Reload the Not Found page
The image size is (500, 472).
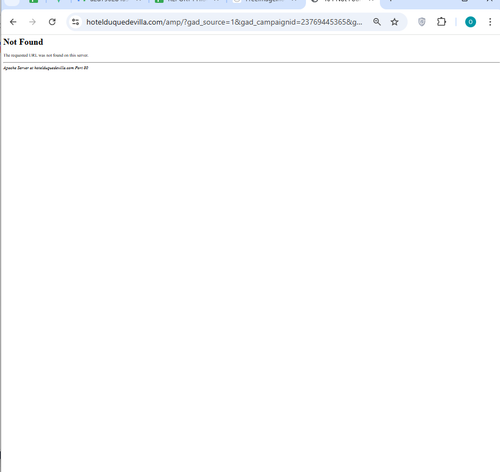click(x=52, y=22)
